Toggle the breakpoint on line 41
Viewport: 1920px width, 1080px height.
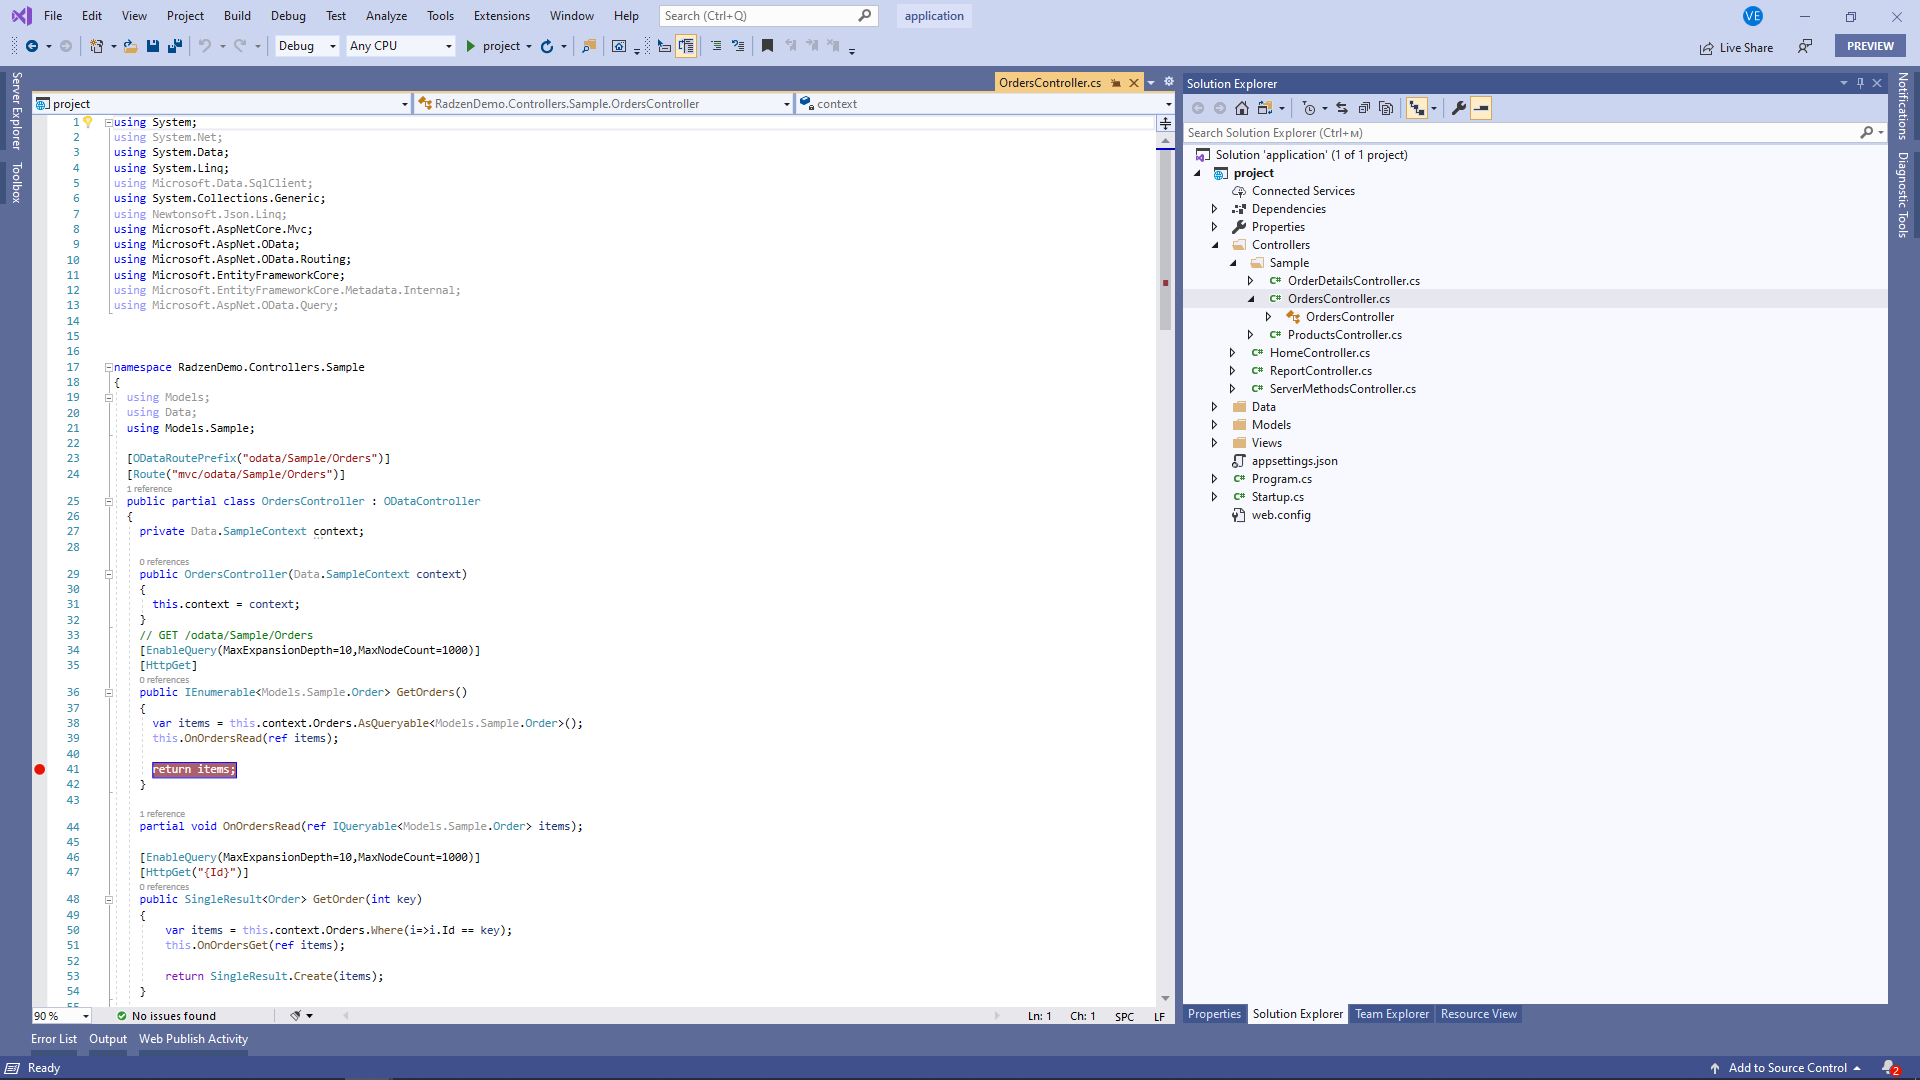coord(40,769)
